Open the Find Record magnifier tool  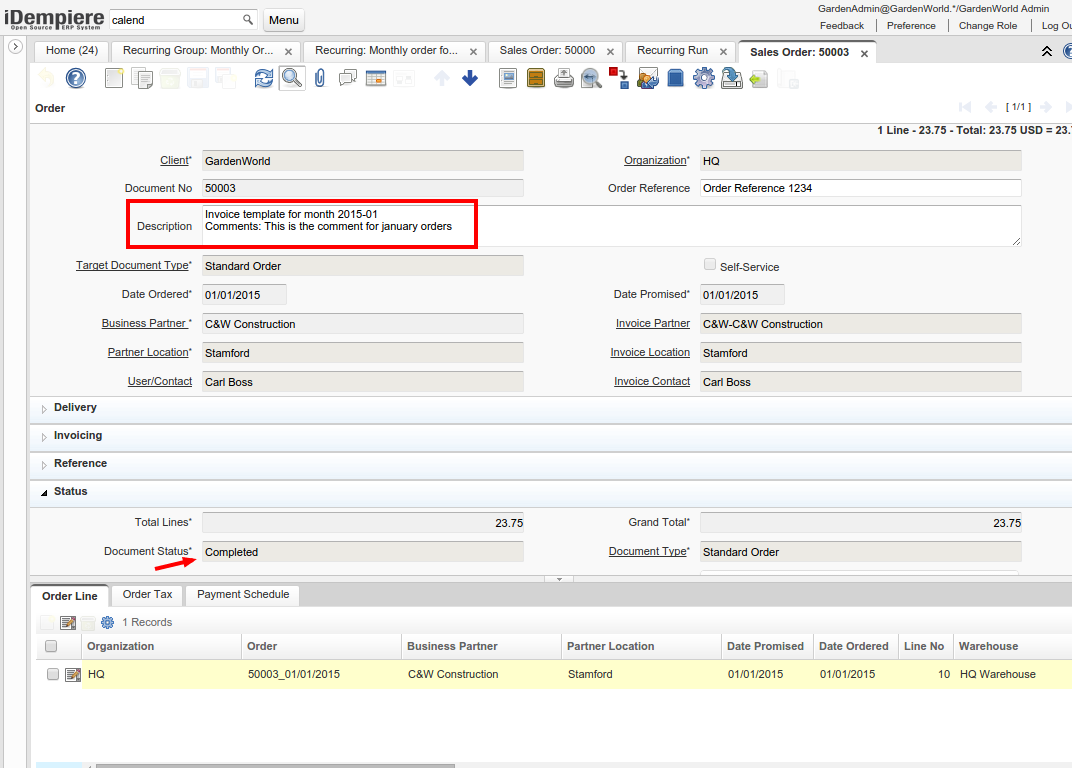pyautogui.click(x=291, y=78)
